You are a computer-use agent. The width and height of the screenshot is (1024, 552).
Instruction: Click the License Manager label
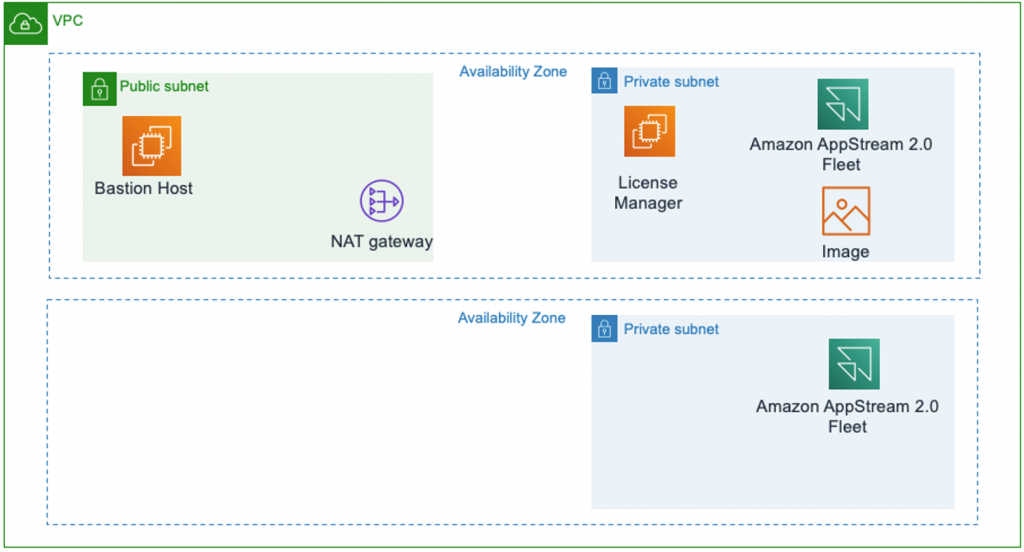coord(648,193)
